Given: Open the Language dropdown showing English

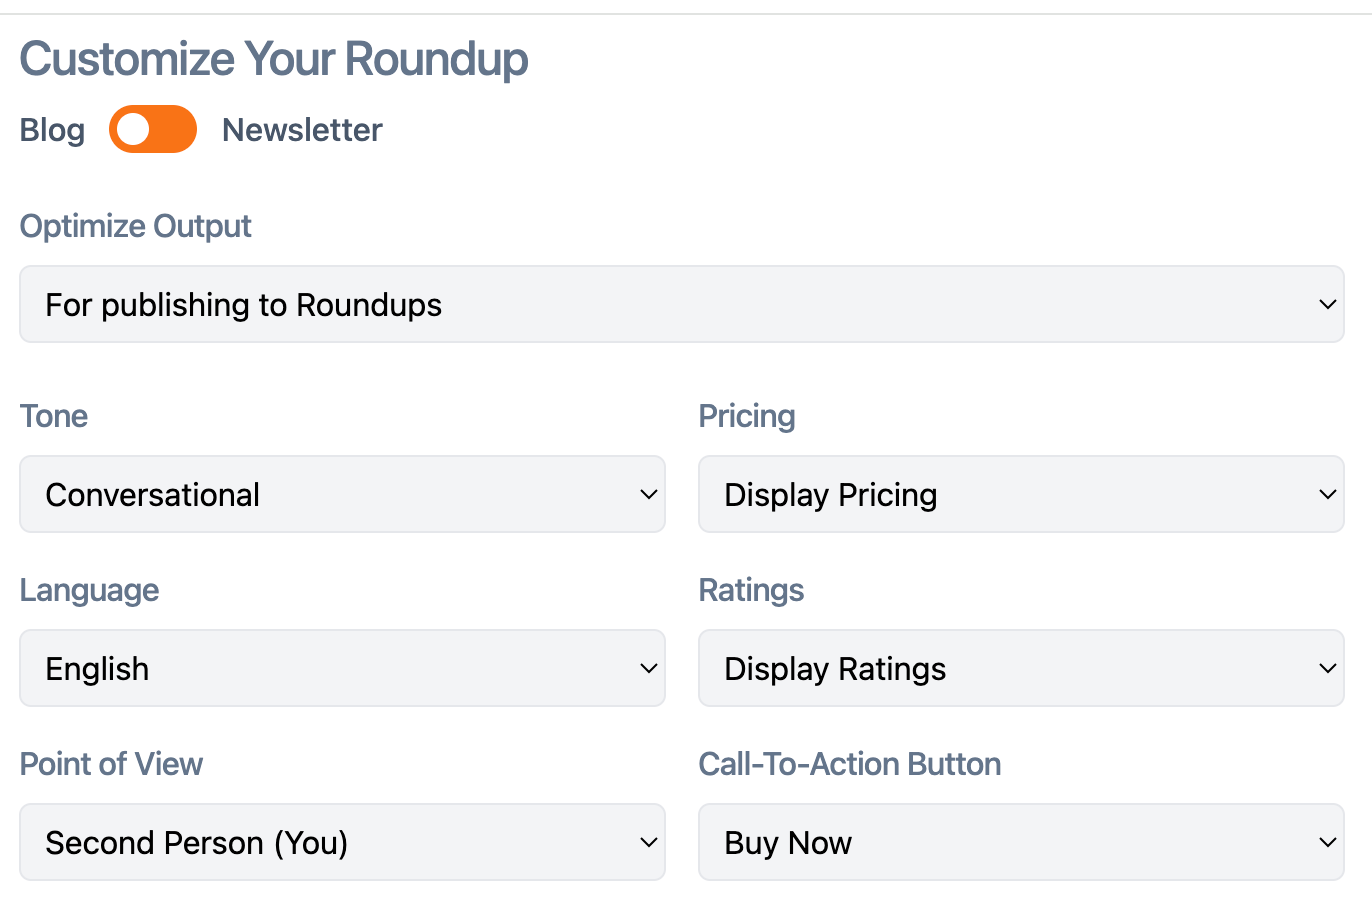Looking at the screenshot, I should point(342,668).
